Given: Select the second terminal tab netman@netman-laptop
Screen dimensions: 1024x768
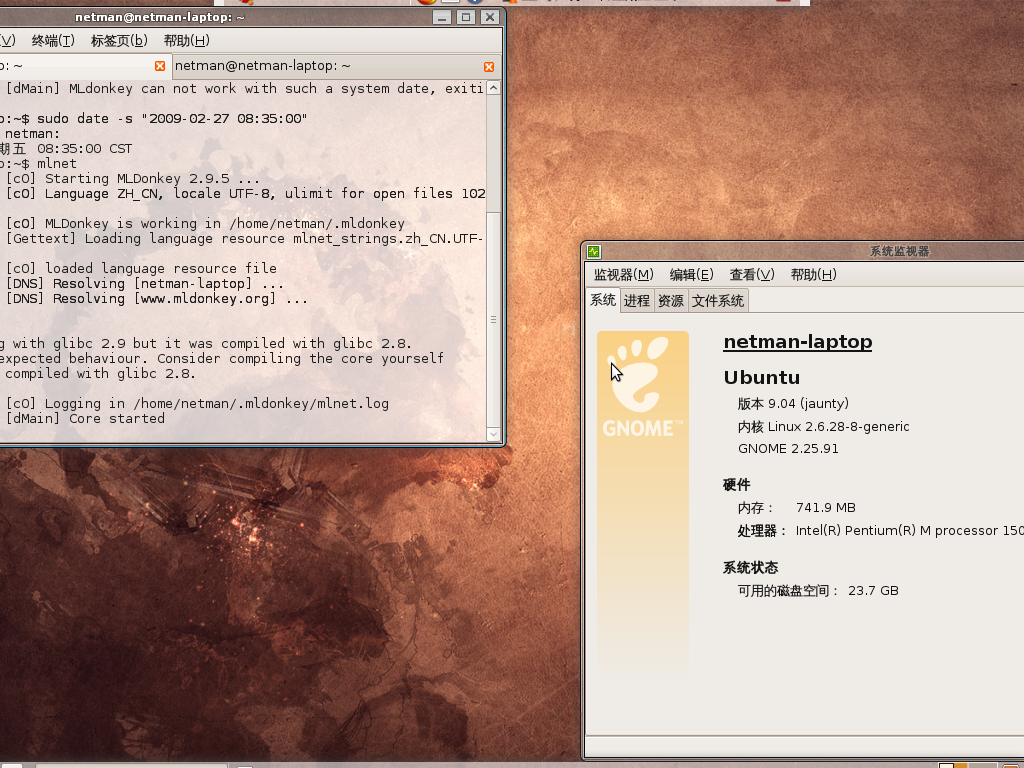Looking at the screenshot, I should 335,66.
